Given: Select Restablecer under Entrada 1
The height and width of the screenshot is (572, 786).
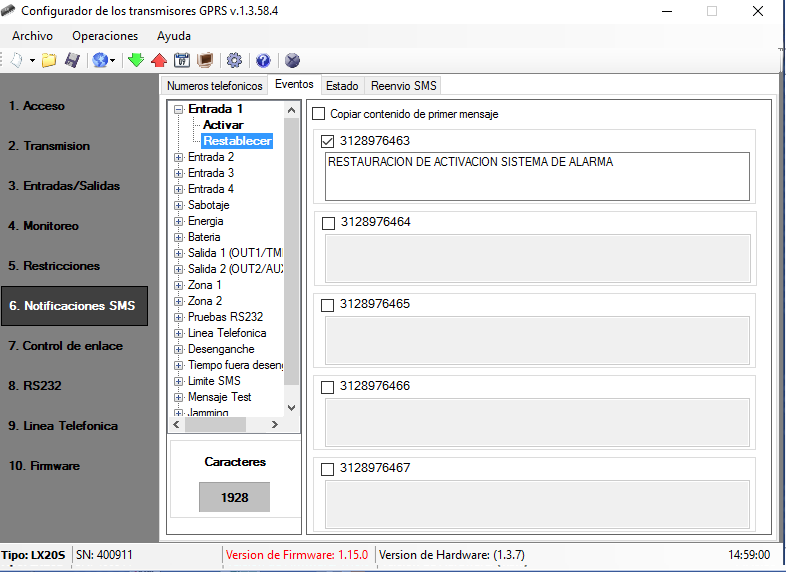Looking at the screenshot, I should click(x=237, y=141).
